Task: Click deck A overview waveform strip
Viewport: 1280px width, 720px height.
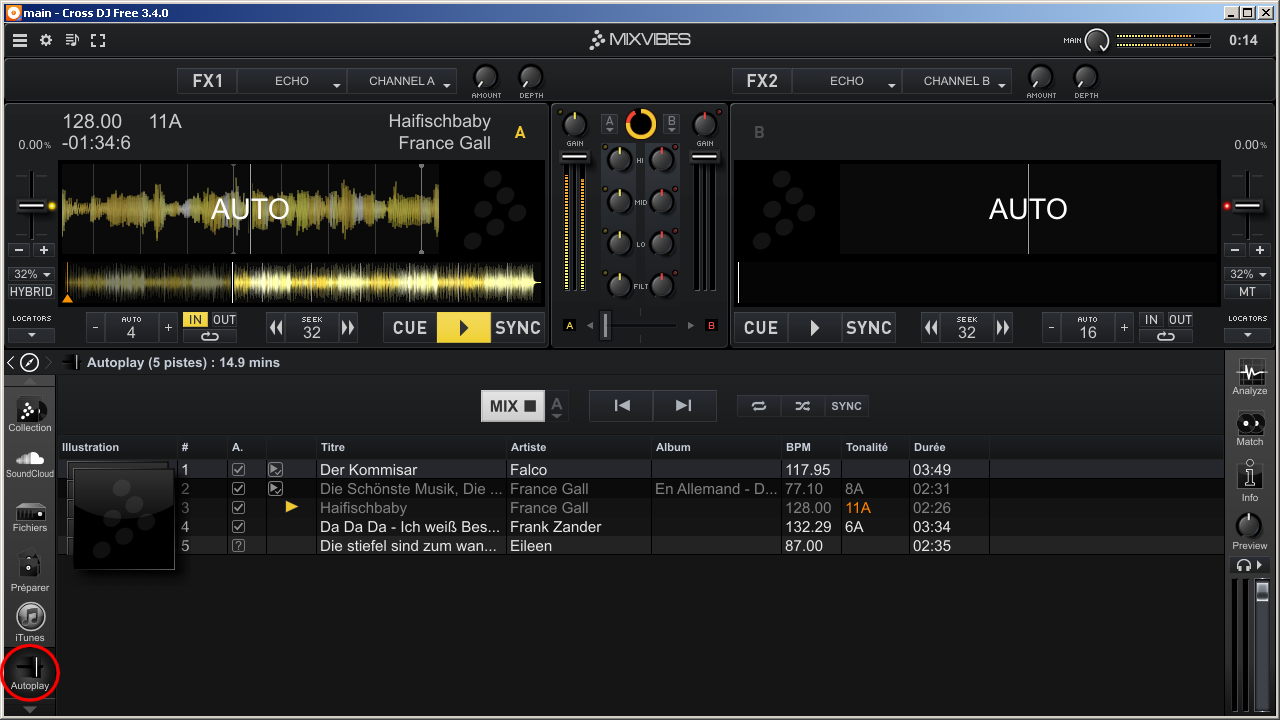Action: click(x=300, y=283)
